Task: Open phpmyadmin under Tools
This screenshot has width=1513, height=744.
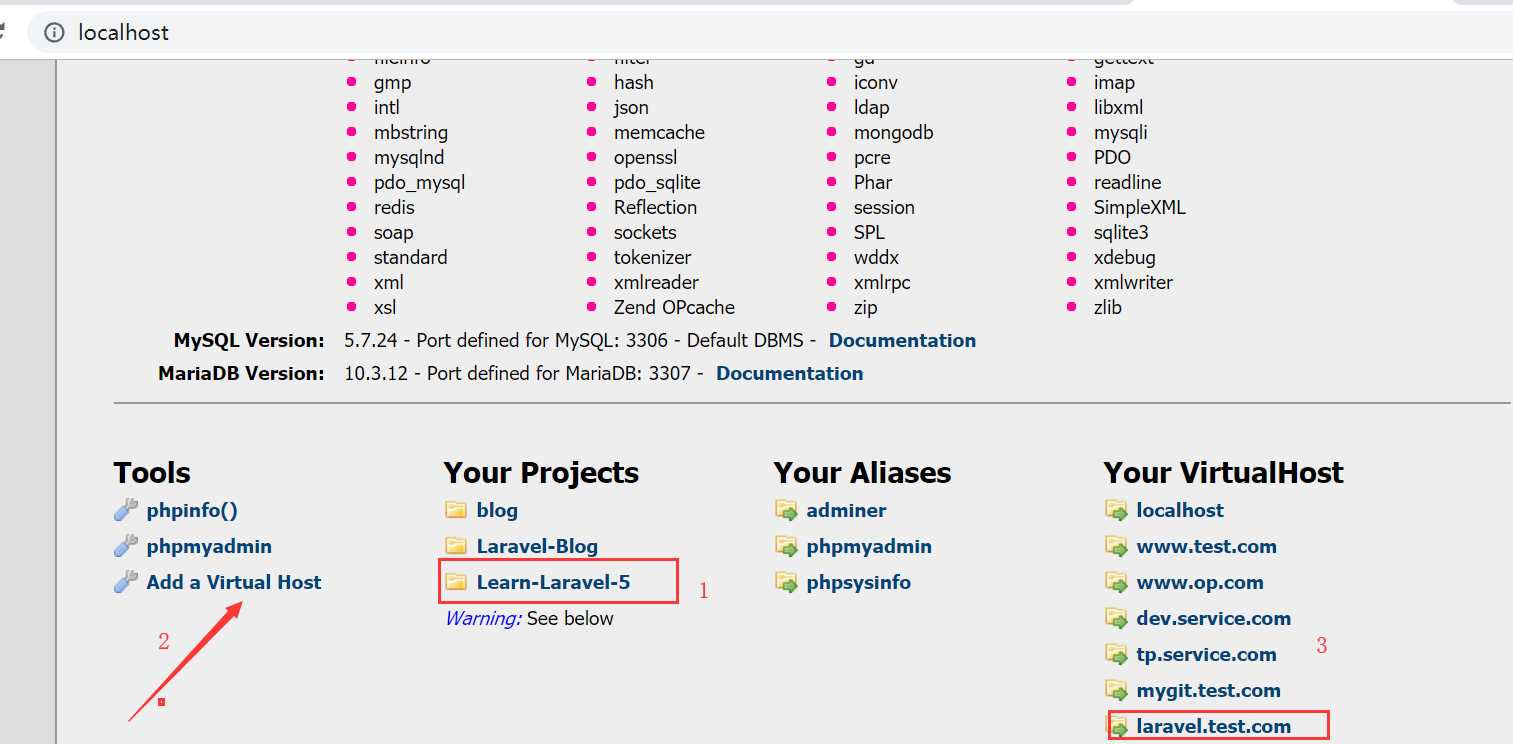Action: pos(209,546)
